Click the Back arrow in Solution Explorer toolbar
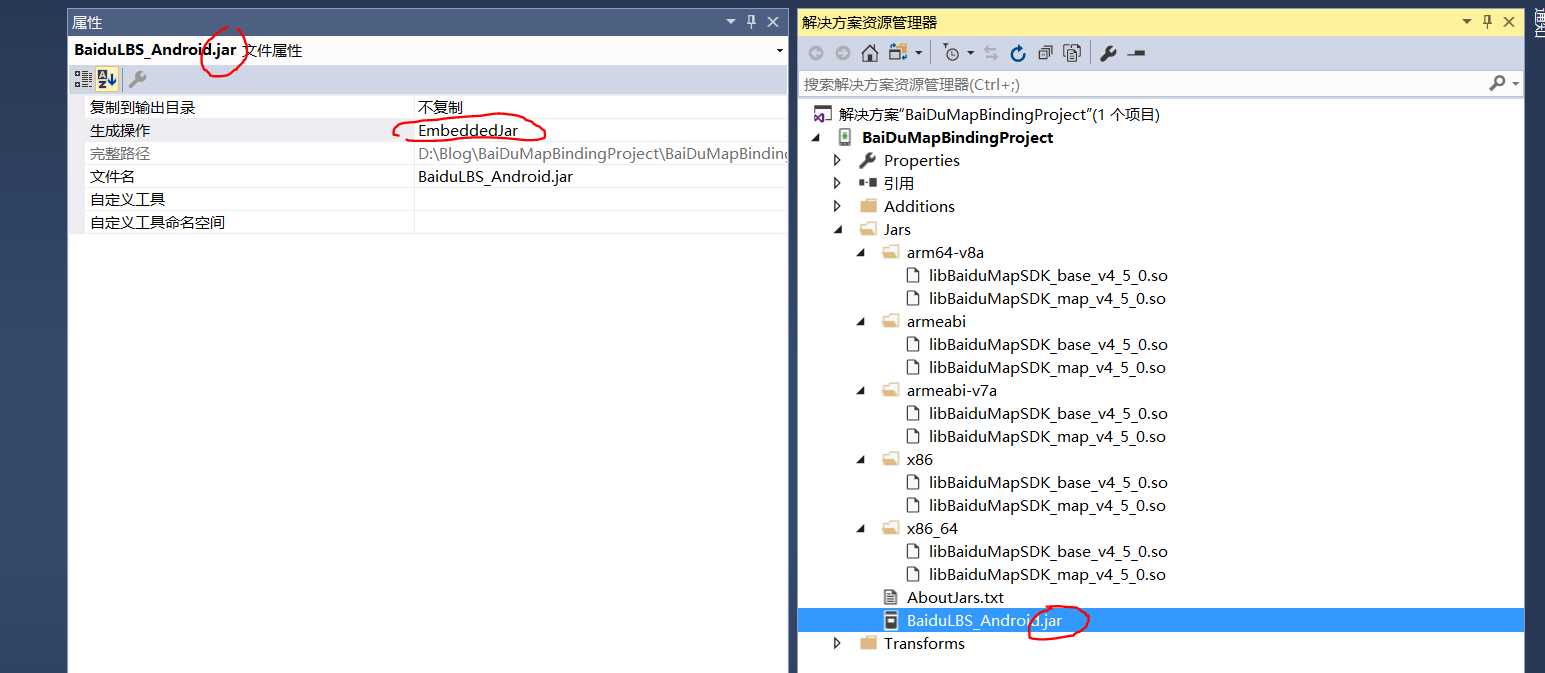The height and width of the screenshot is (673, 1545). 816,53
